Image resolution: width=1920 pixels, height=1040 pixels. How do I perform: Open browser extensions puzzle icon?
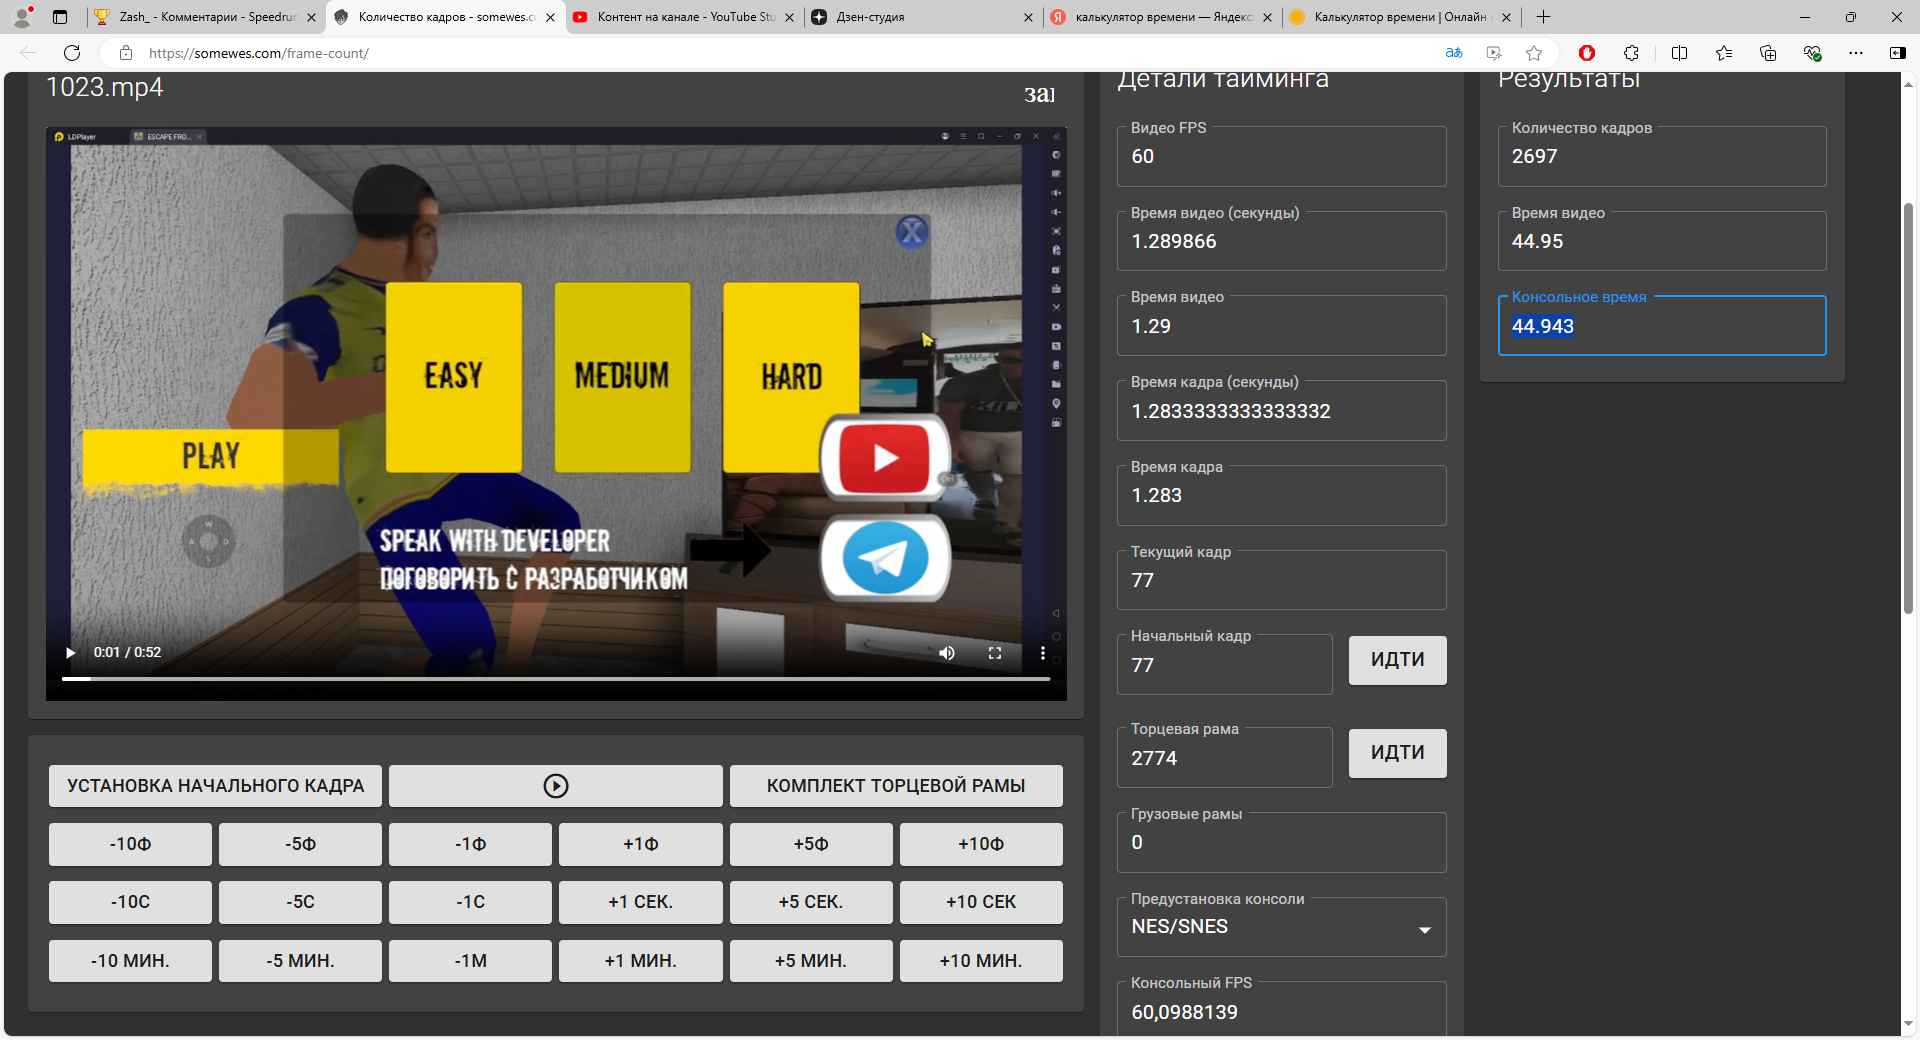1631,53
